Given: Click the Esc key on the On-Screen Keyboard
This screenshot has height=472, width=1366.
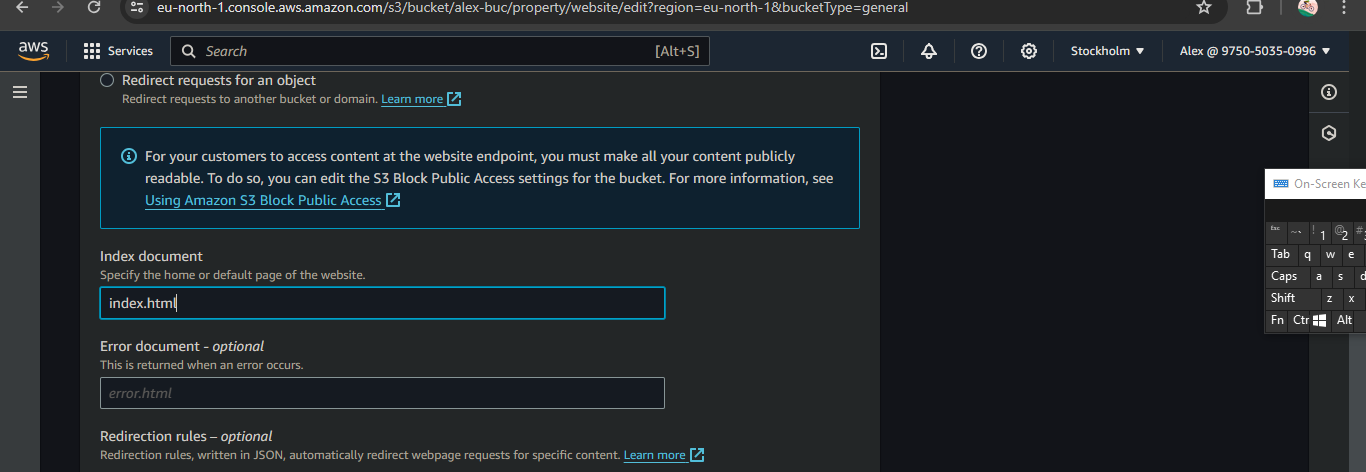Looking at the screenshot, I should coord(1275,231).
